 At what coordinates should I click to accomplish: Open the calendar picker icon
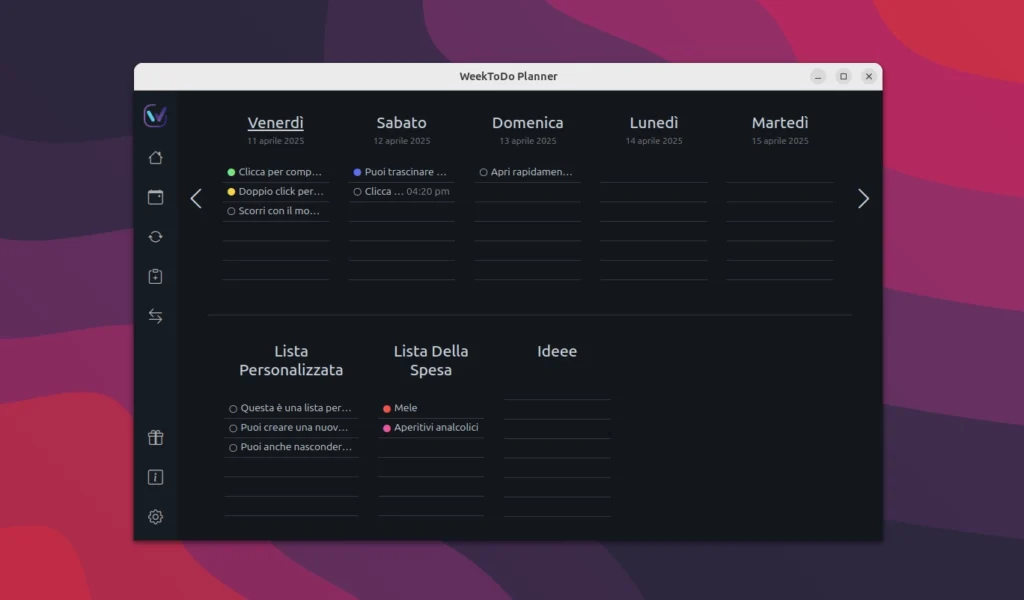[155, 197]
